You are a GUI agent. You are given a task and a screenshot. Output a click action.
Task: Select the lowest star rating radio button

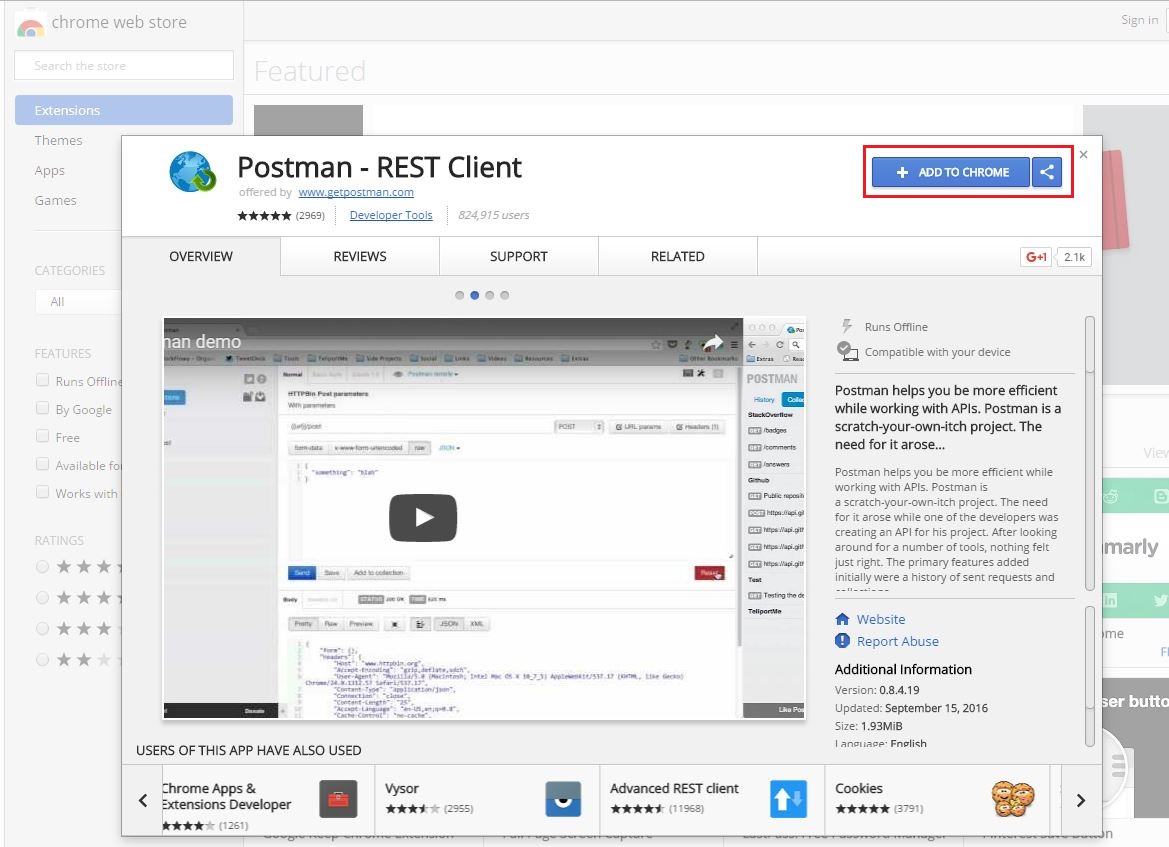[42, 660]
